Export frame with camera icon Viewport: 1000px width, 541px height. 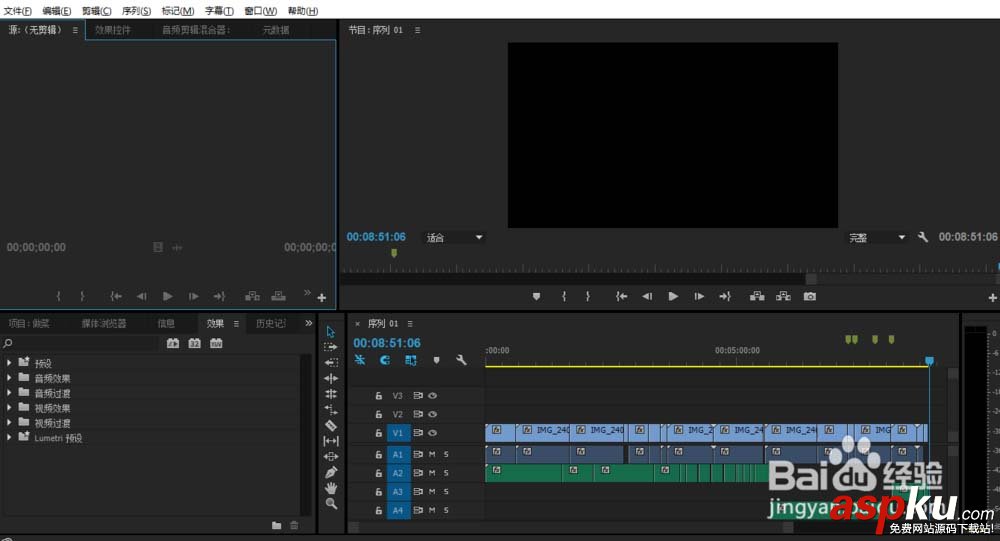(x=810, y=297)
